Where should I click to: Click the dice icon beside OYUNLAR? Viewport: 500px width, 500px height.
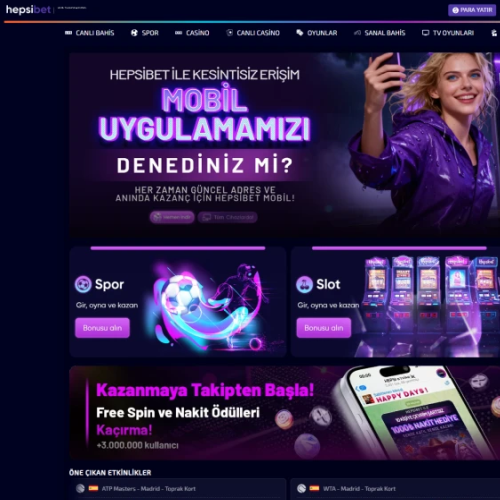(300, 33)
